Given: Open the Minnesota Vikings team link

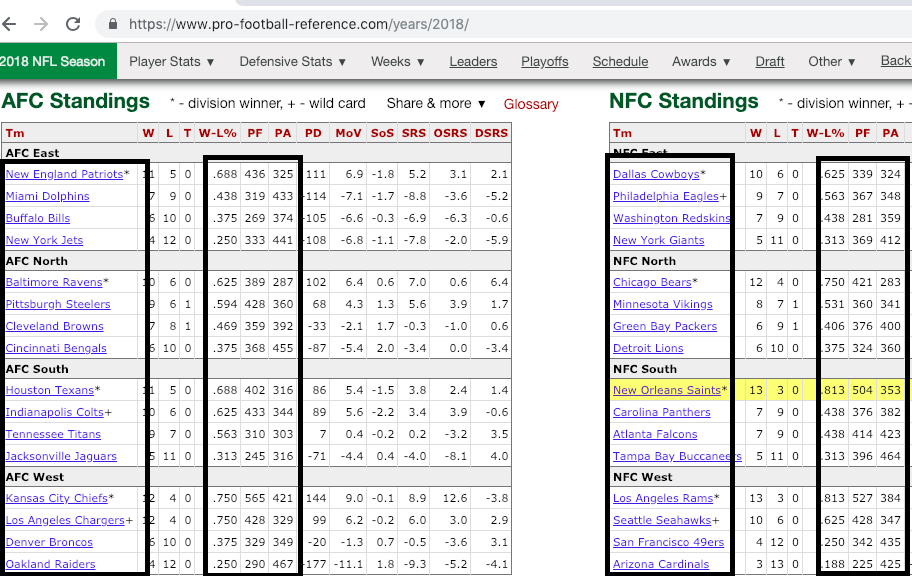Looking at the screenshot, I should 662,304.
